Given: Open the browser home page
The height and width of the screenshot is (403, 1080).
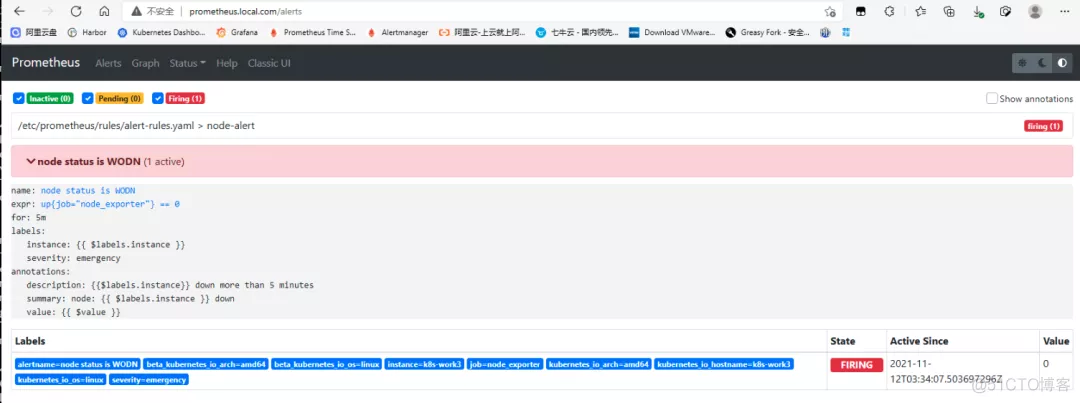Looking at the screenshot, I should click(104, 12).
